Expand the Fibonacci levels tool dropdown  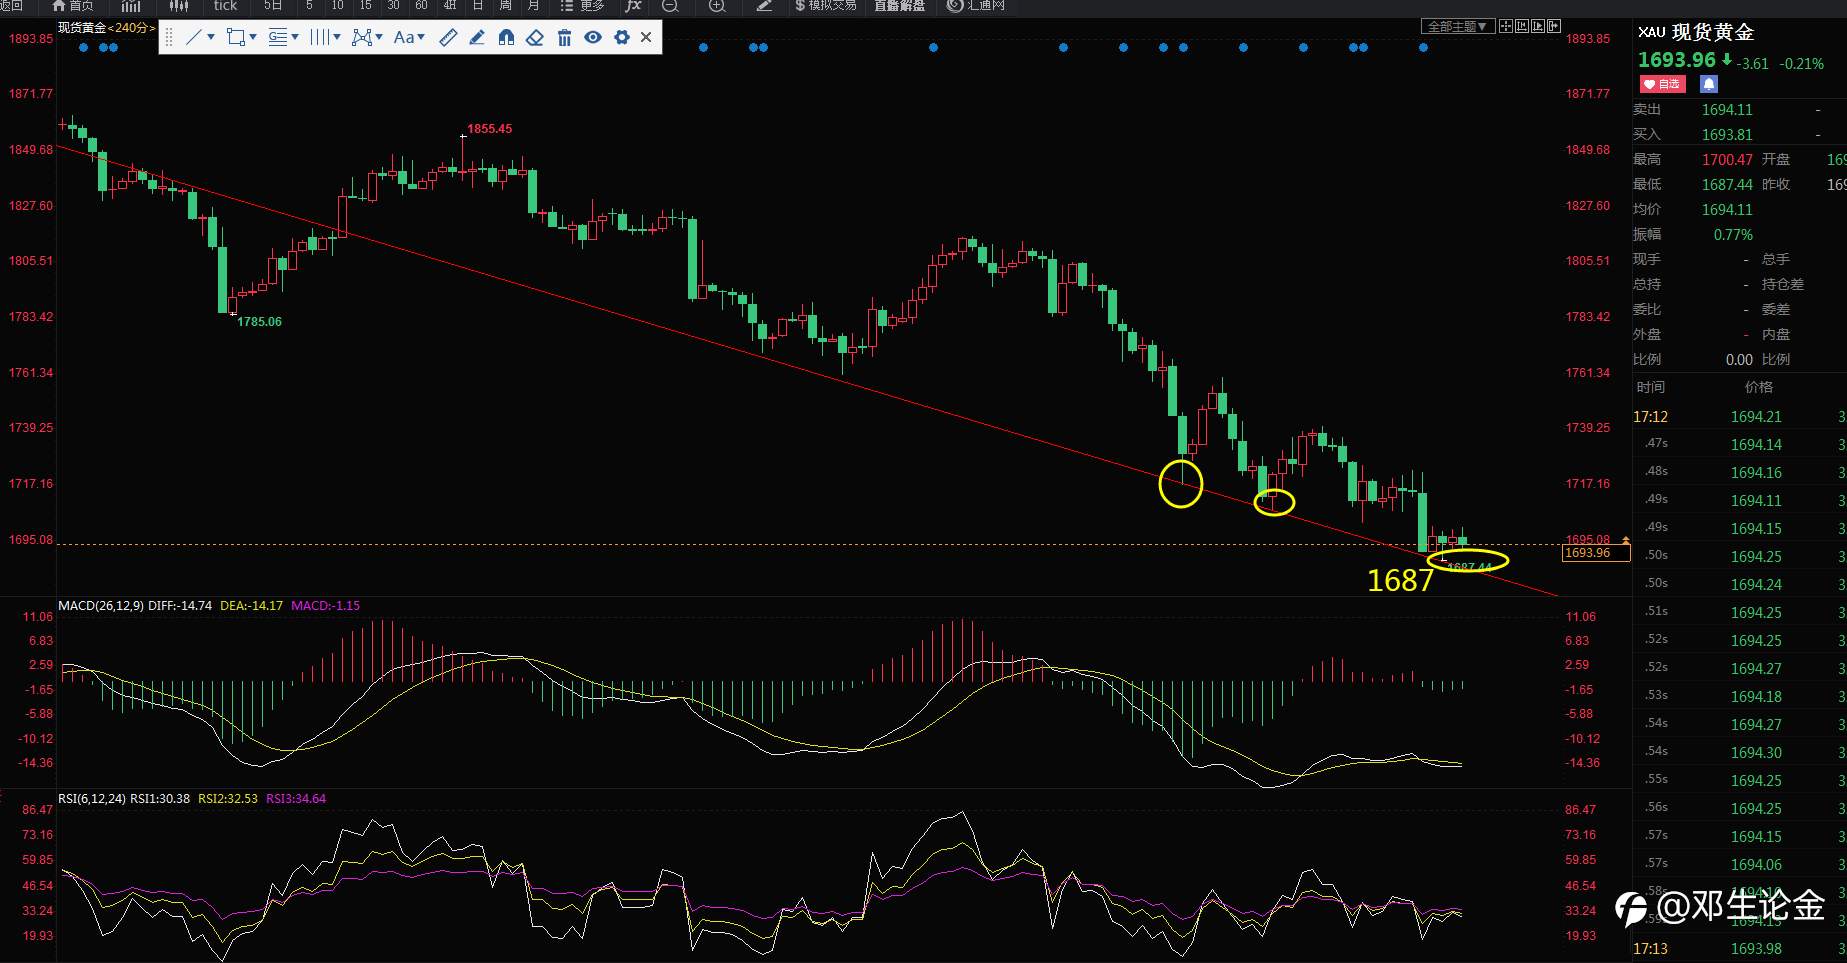pyautogui.click(x=295, y=38)
